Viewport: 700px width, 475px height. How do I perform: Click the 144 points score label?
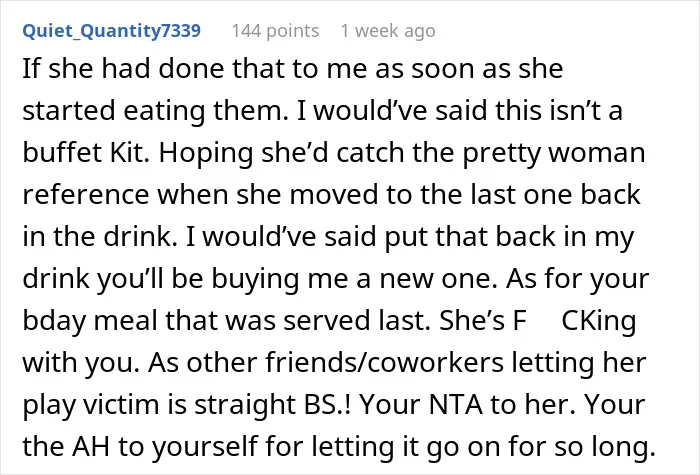coord(275,31)
